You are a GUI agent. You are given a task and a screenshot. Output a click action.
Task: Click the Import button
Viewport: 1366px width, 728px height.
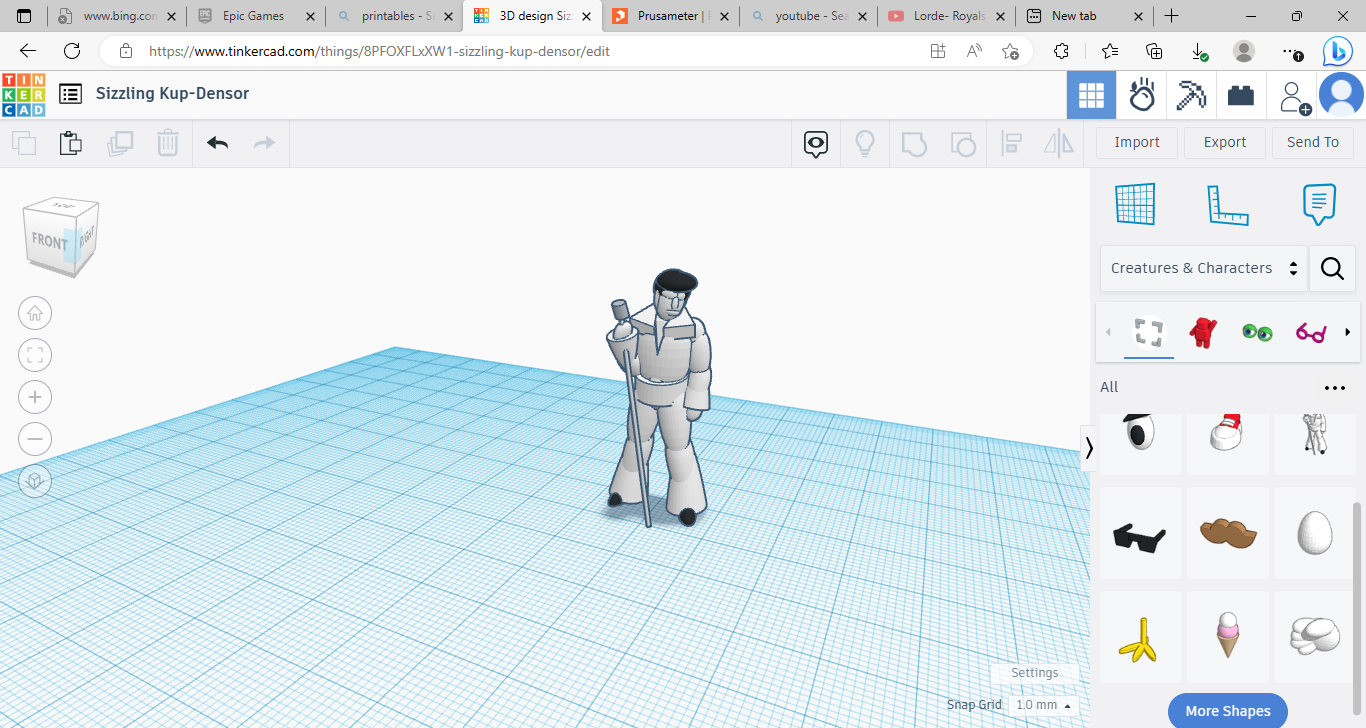[1137, 142]
